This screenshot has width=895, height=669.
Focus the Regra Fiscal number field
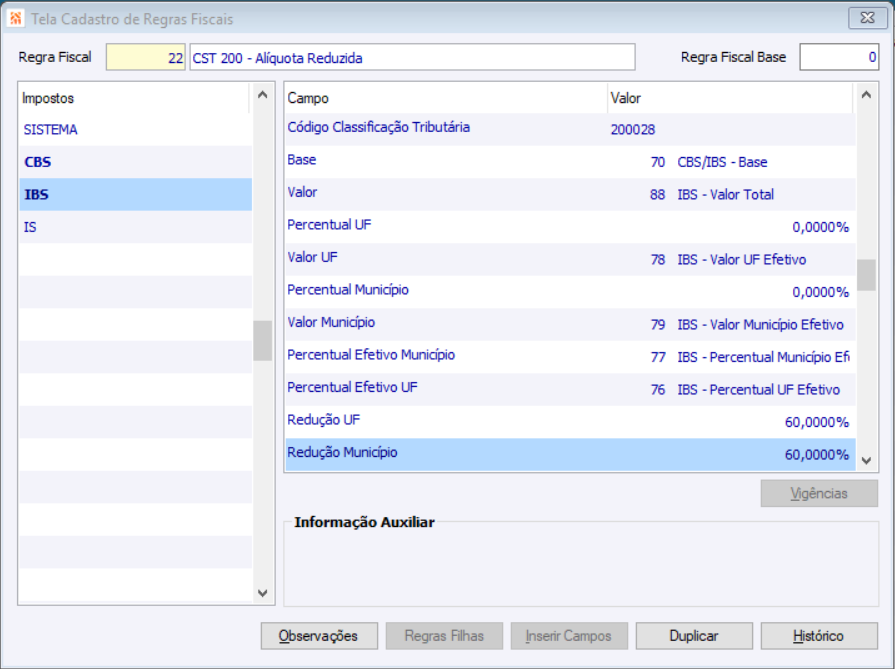point(146,58)
